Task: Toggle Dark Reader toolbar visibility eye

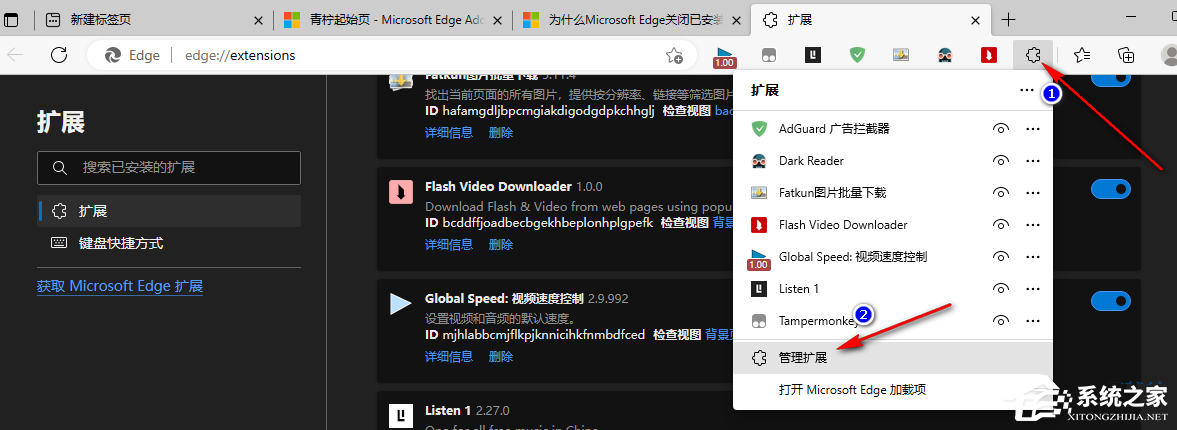Action: pyautogui.click(x=1000, y=161)
